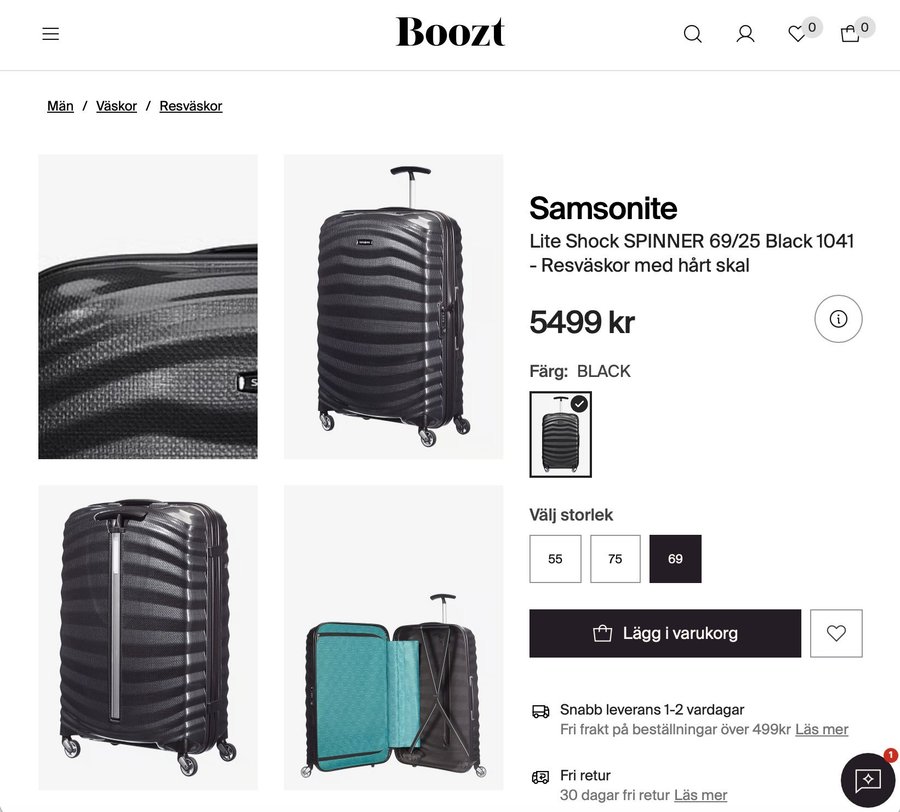Screen dimensions: 900x812
Task: Go to Män breadcrumb
Action: pos(60,106)
